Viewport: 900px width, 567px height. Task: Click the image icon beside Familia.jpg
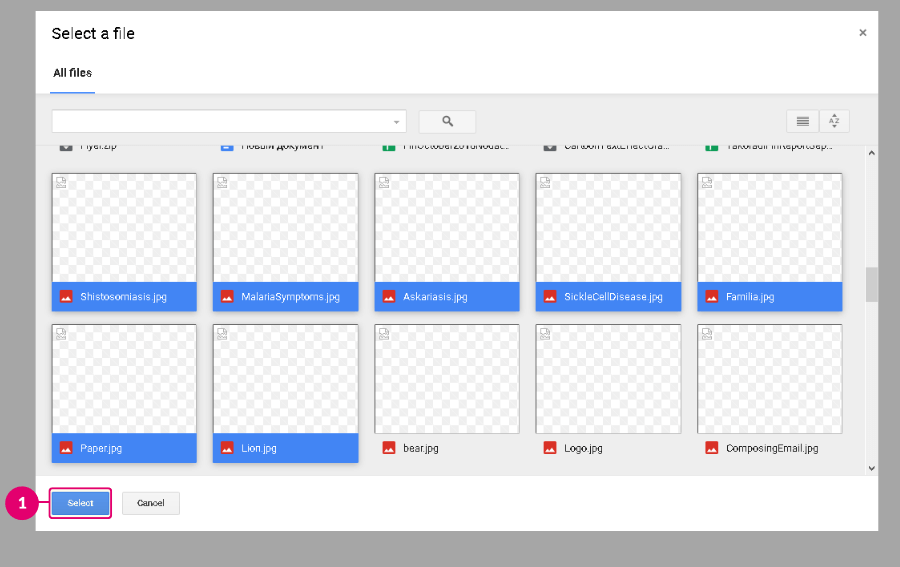click(712, 297)
